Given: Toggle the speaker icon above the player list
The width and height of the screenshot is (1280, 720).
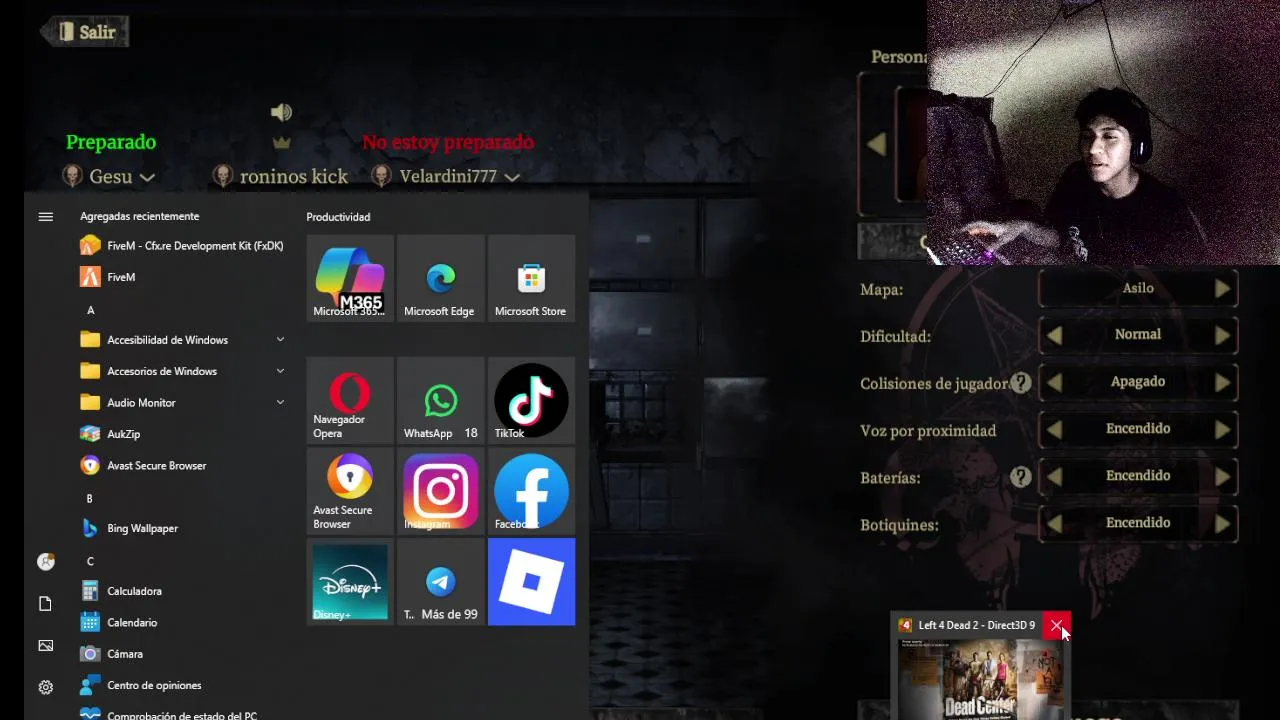Looking at the screenshot, I should click(281, 112).
